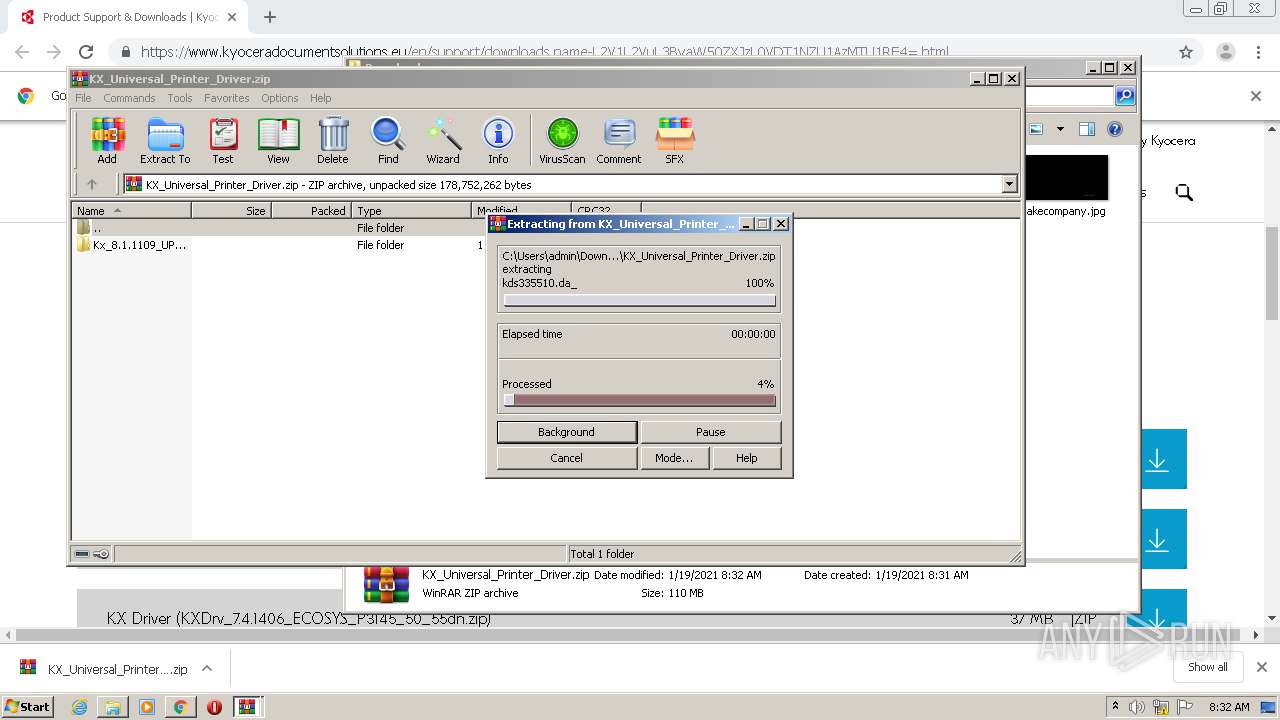Click the View file icon

[x=278, y=141]
